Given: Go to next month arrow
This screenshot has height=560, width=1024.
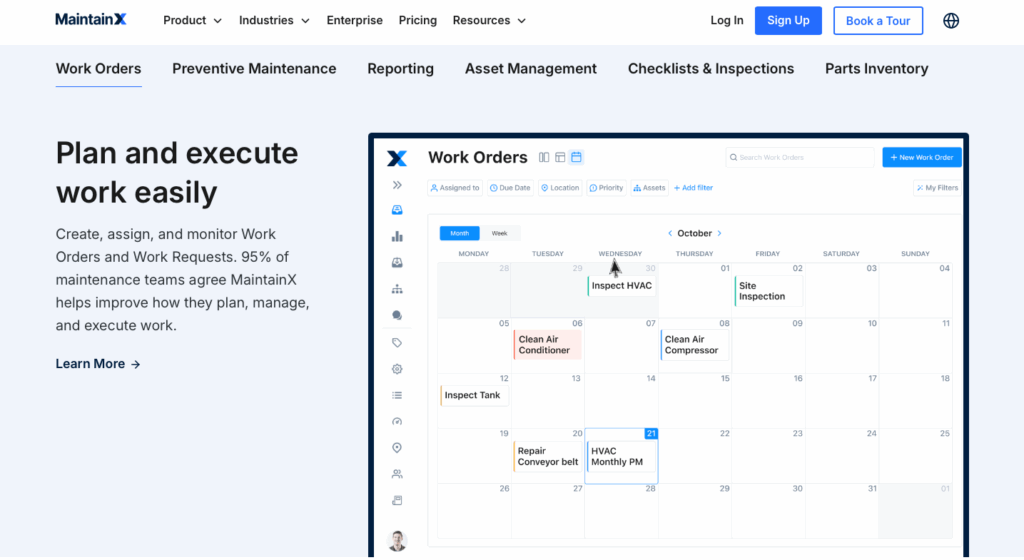Looking at the screenshot, I should [720, 233].
